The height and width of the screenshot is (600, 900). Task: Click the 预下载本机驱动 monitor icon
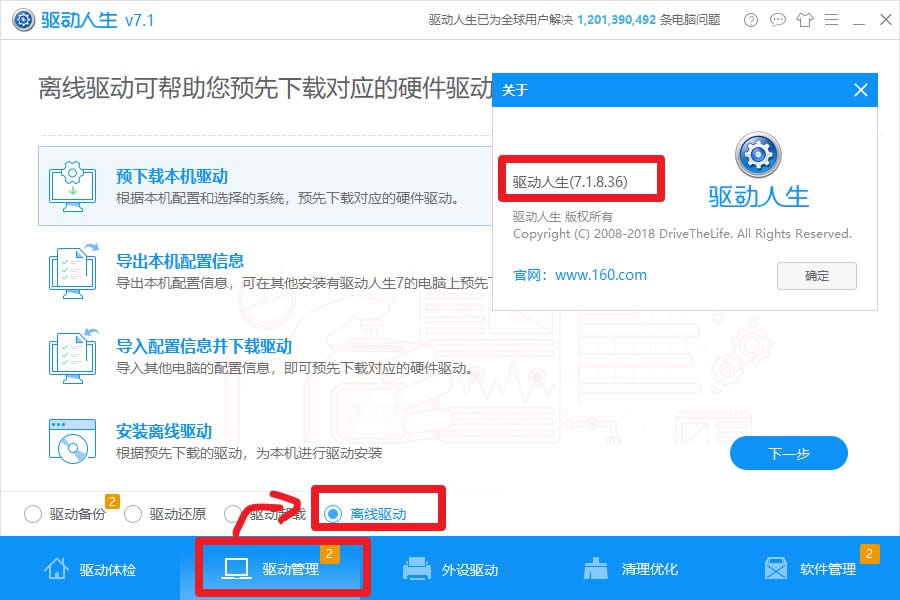pyautogui.click(x=72, y=186)
